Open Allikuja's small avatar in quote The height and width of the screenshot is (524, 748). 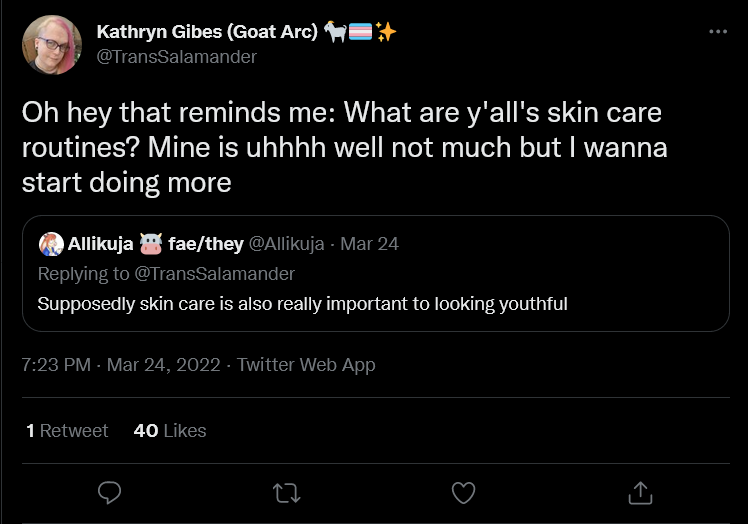(51, 244)
